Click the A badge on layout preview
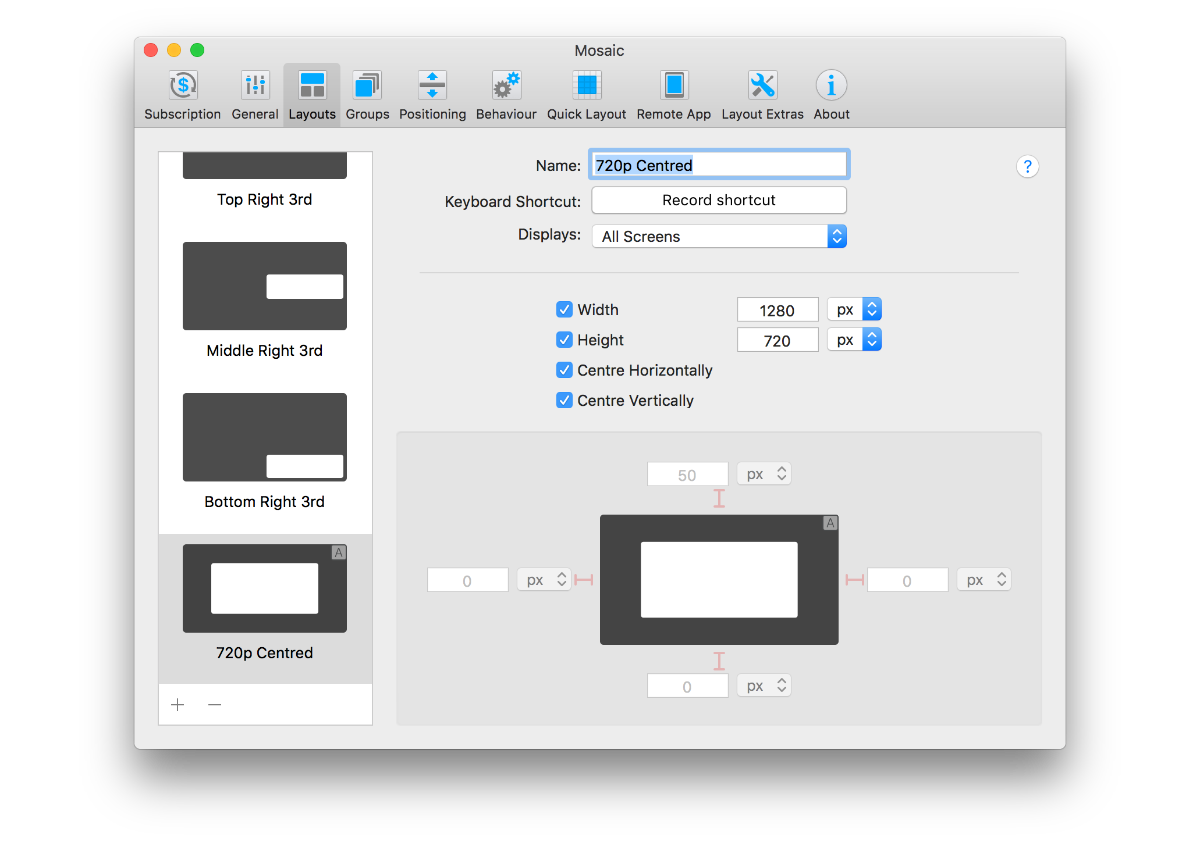Viewport: 1200px width, 842px height. tap(830, 523)
